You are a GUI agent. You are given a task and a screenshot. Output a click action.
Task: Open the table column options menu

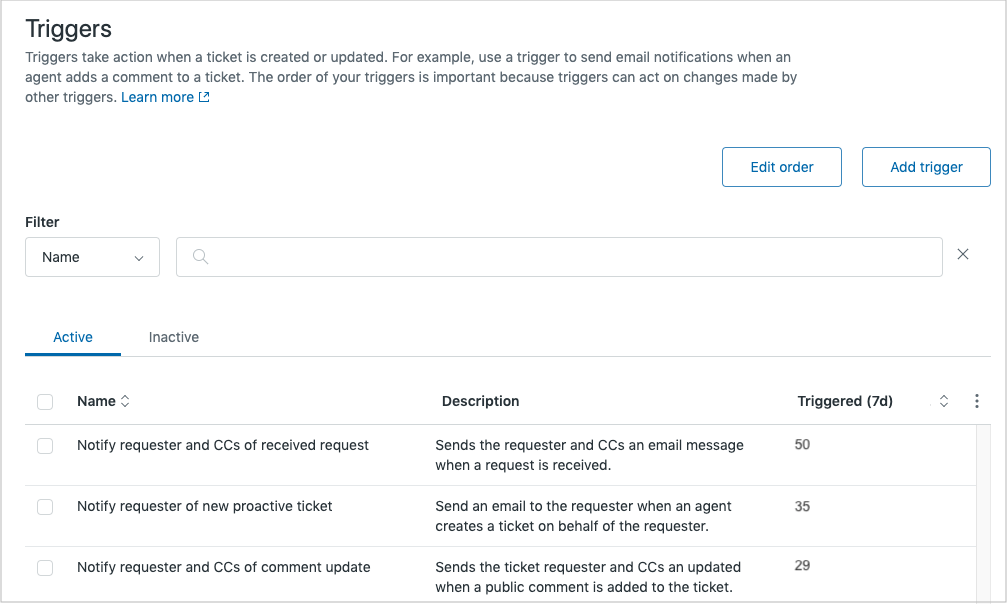tap(977, 401)
